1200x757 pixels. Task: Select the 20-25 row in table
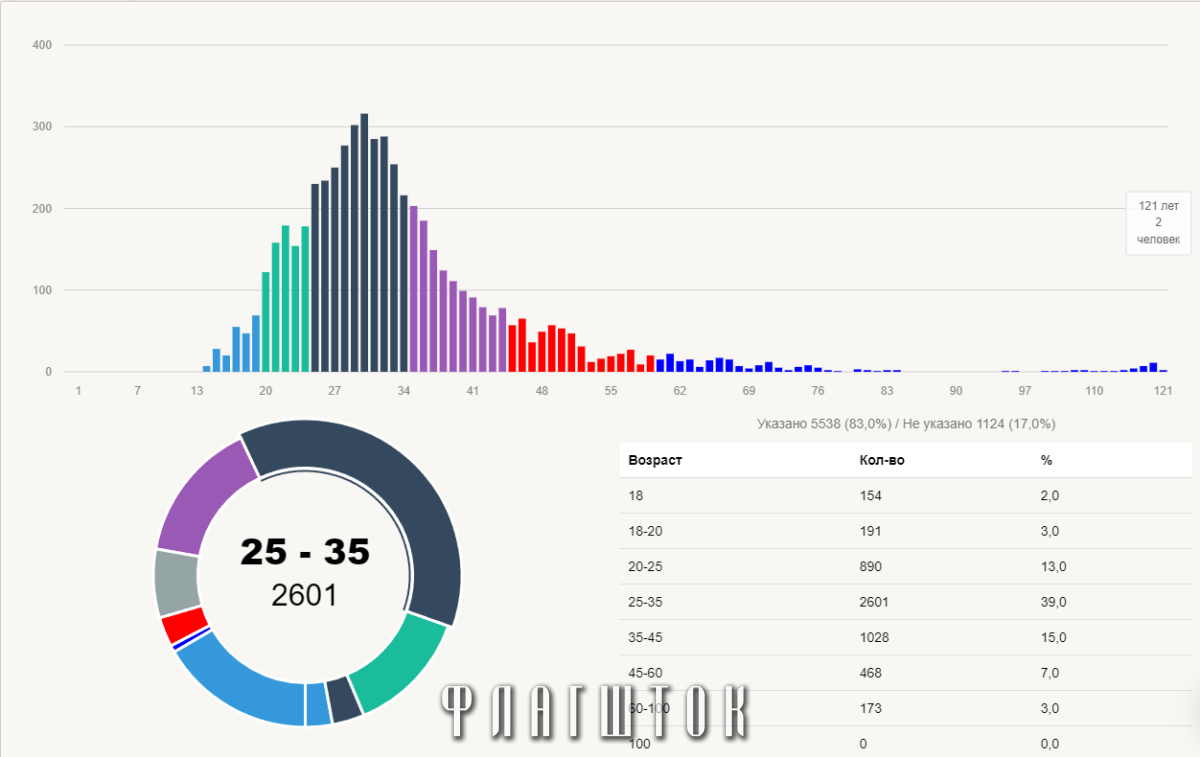tap(906, 567)
